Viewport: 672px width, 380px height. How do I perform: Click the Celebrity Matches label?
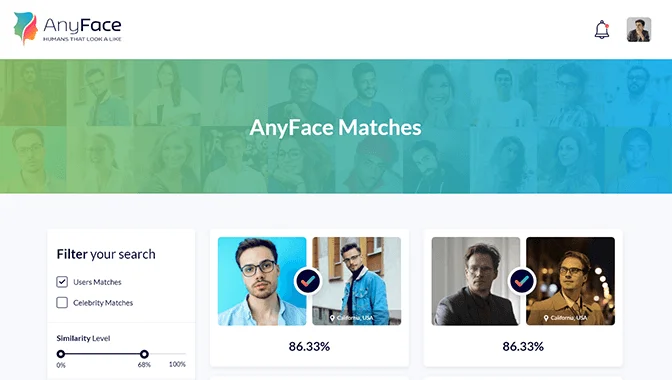103,303
